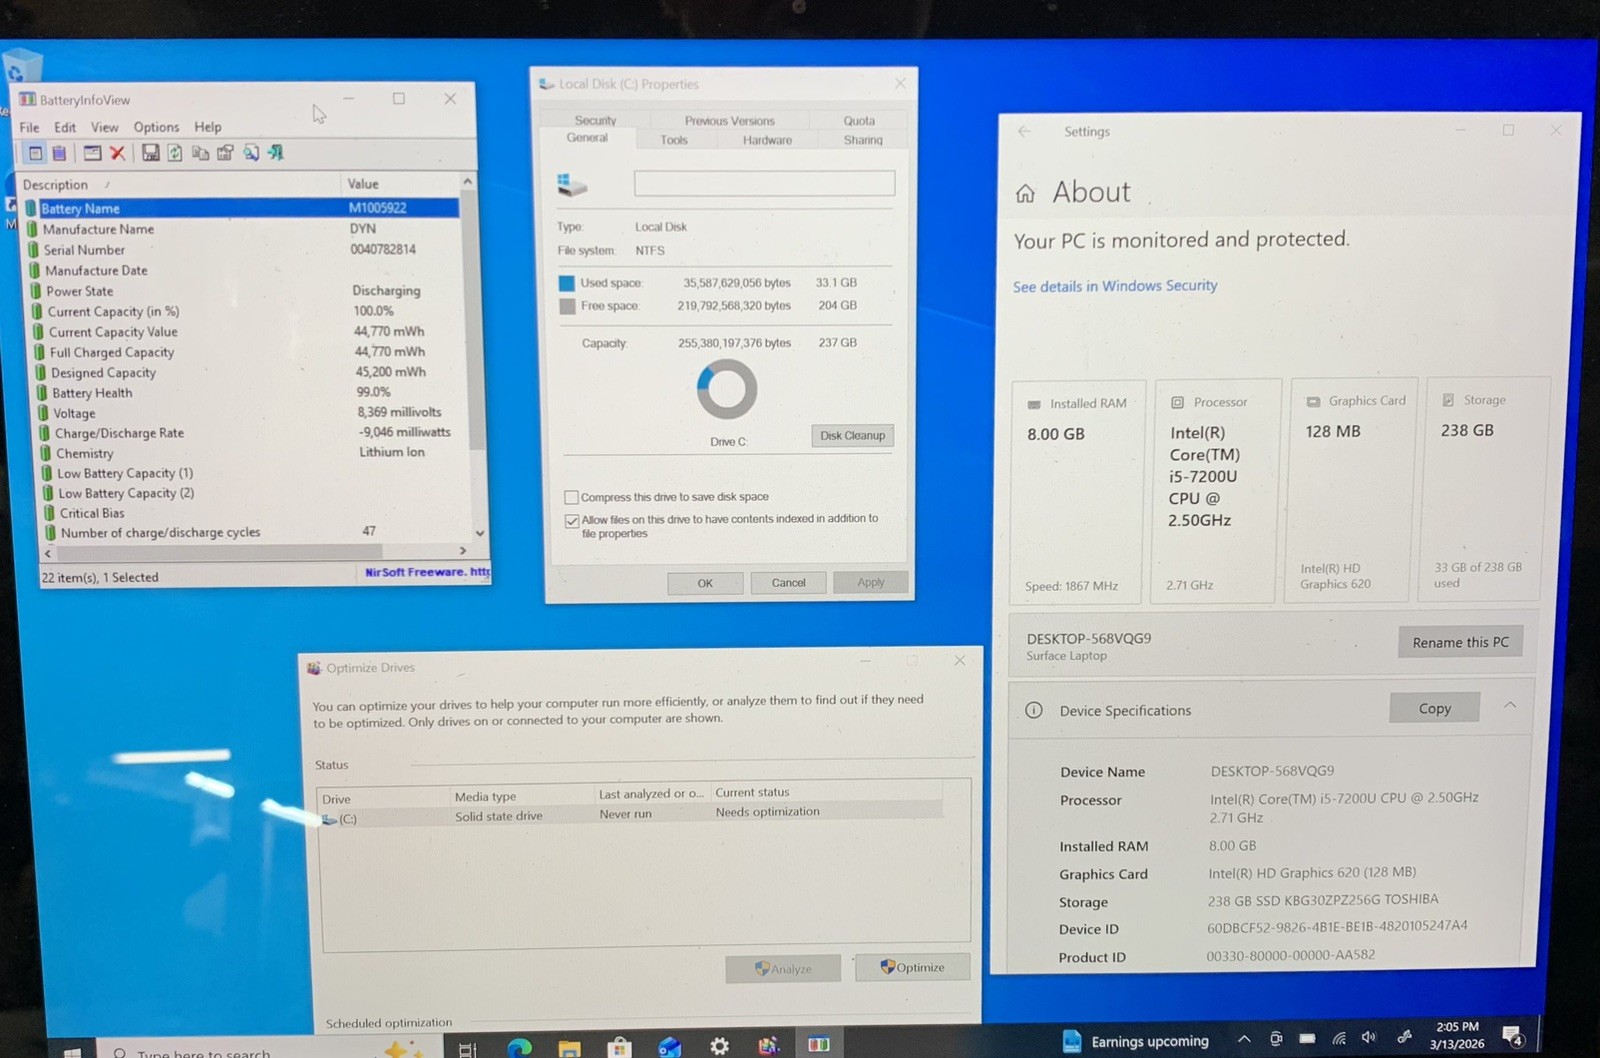The image size is (1600, 1058).
Task: Click the BatteryInfoView icon on the taskbar
Action: tap(818, 1044)
